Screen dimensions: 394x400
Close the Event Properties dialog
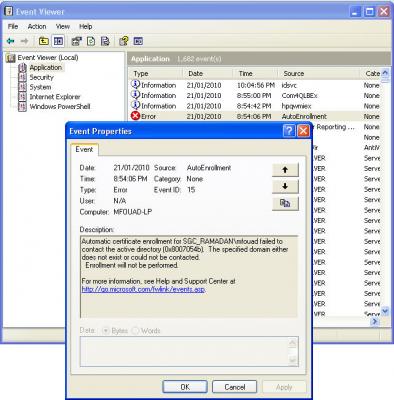[303, 131]
